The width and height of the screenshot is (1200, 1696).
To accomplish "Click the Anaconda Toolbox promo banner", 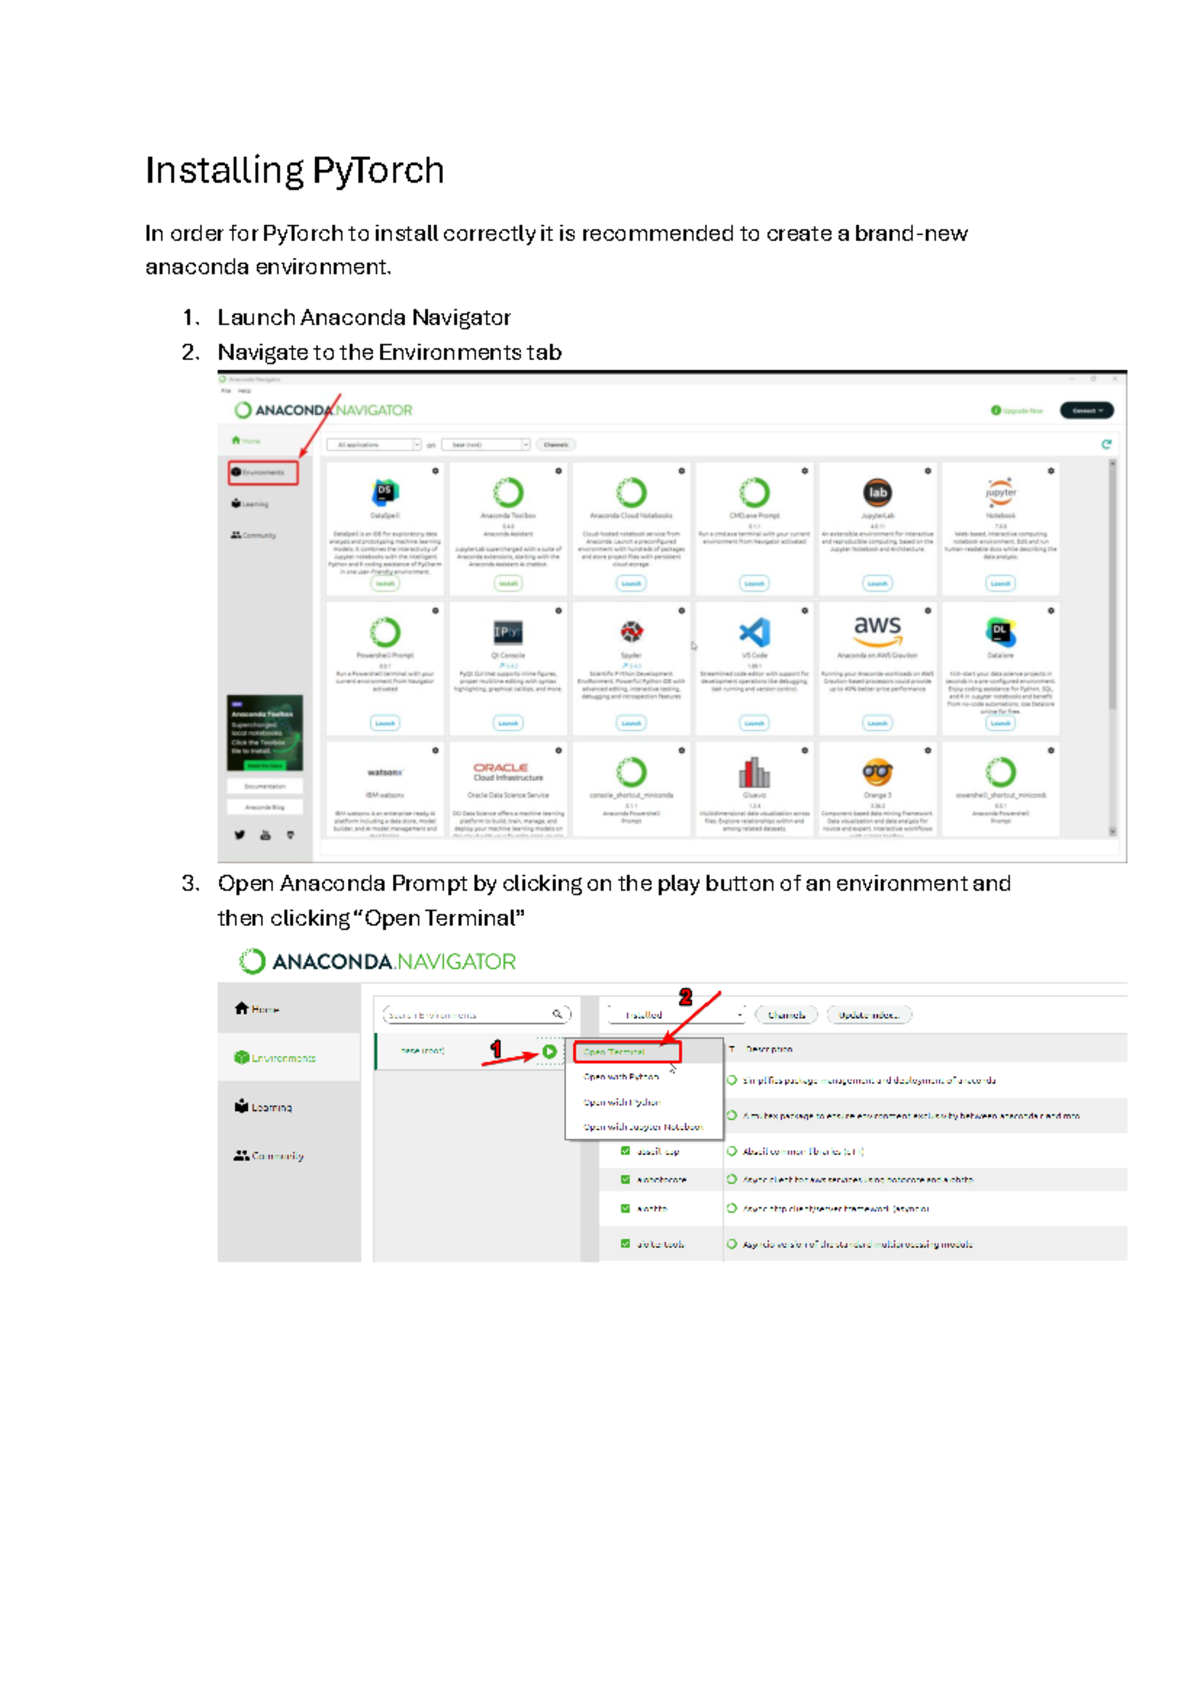I will (265, 733).
